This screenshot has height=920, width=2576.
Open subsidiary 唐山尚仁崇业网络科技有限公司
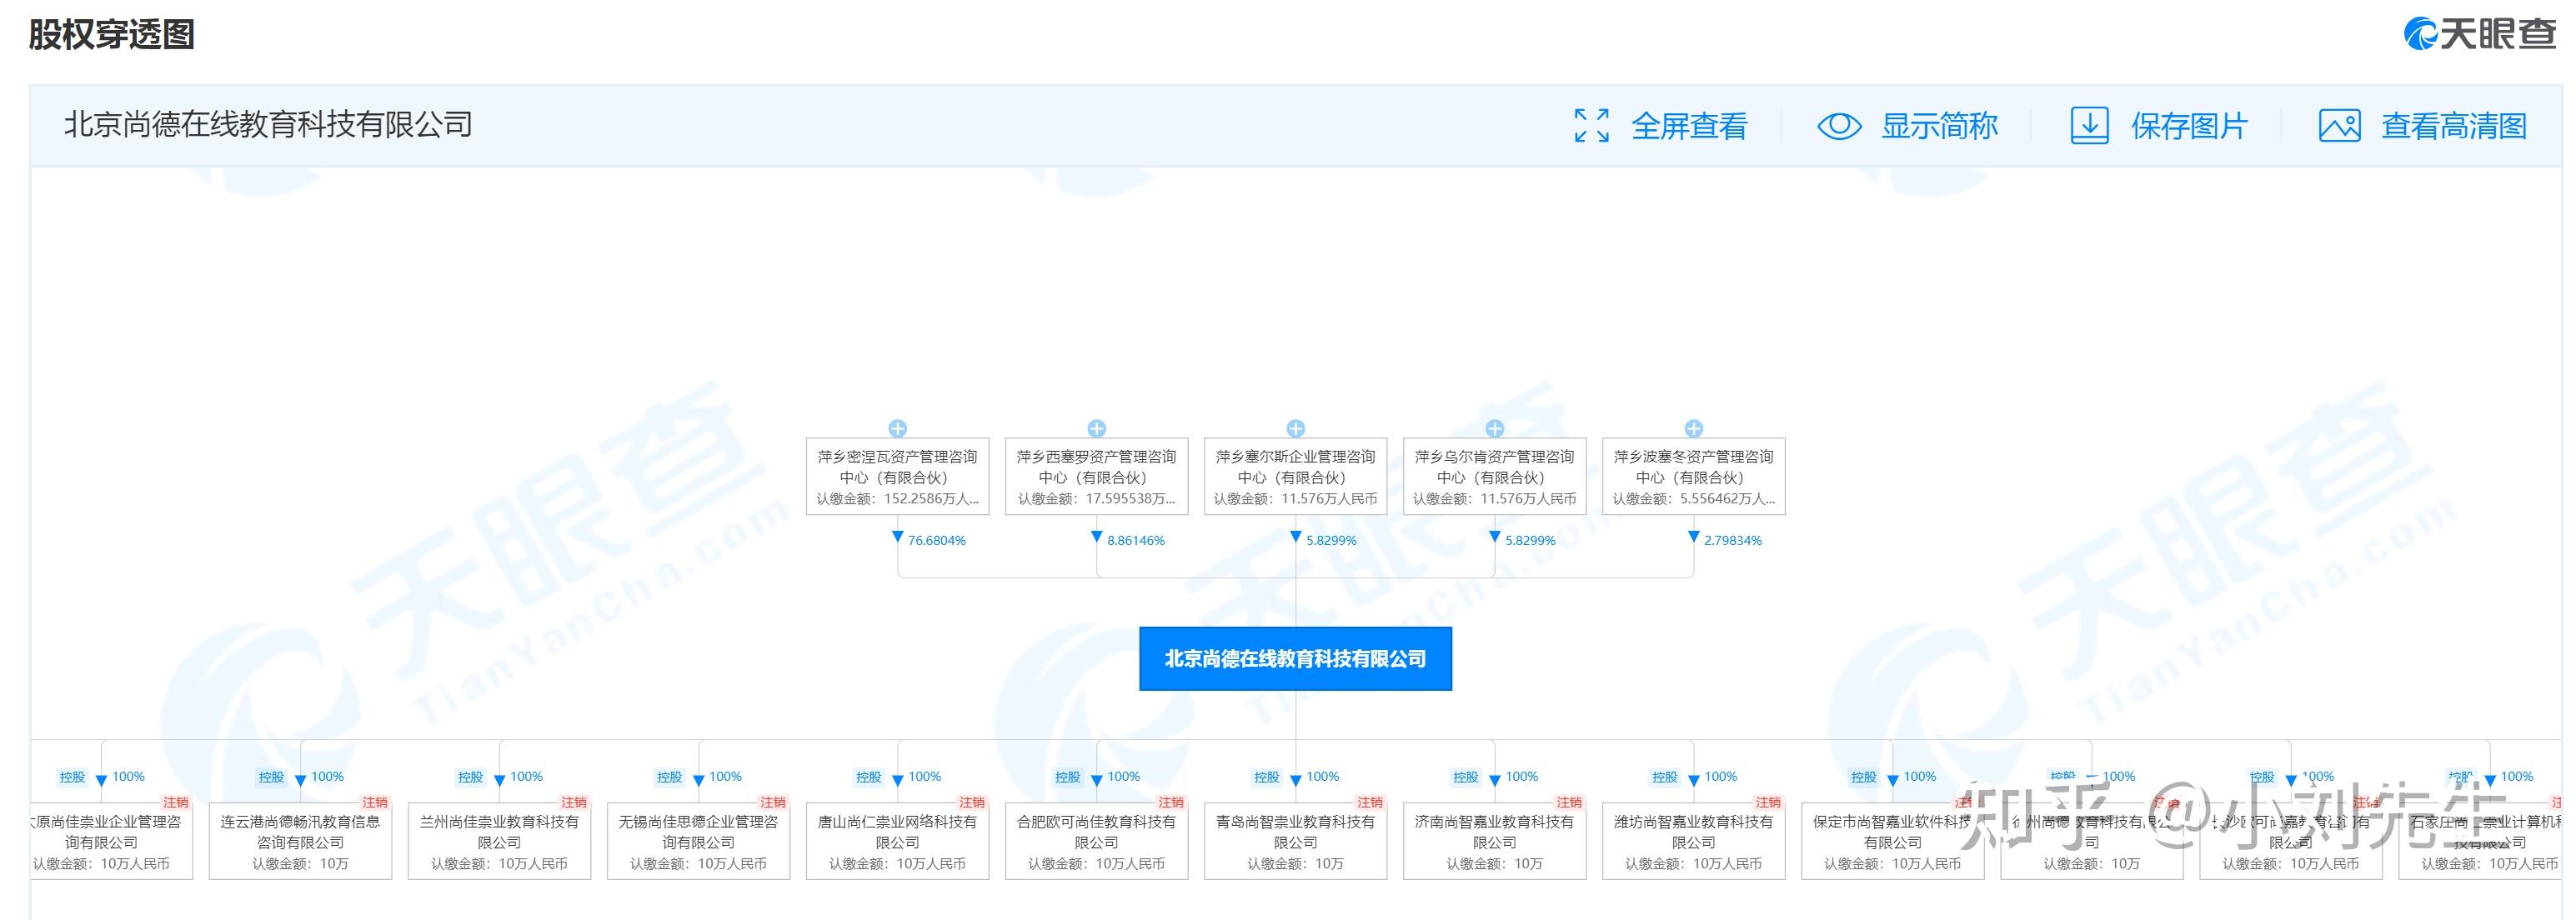point(898,841)
